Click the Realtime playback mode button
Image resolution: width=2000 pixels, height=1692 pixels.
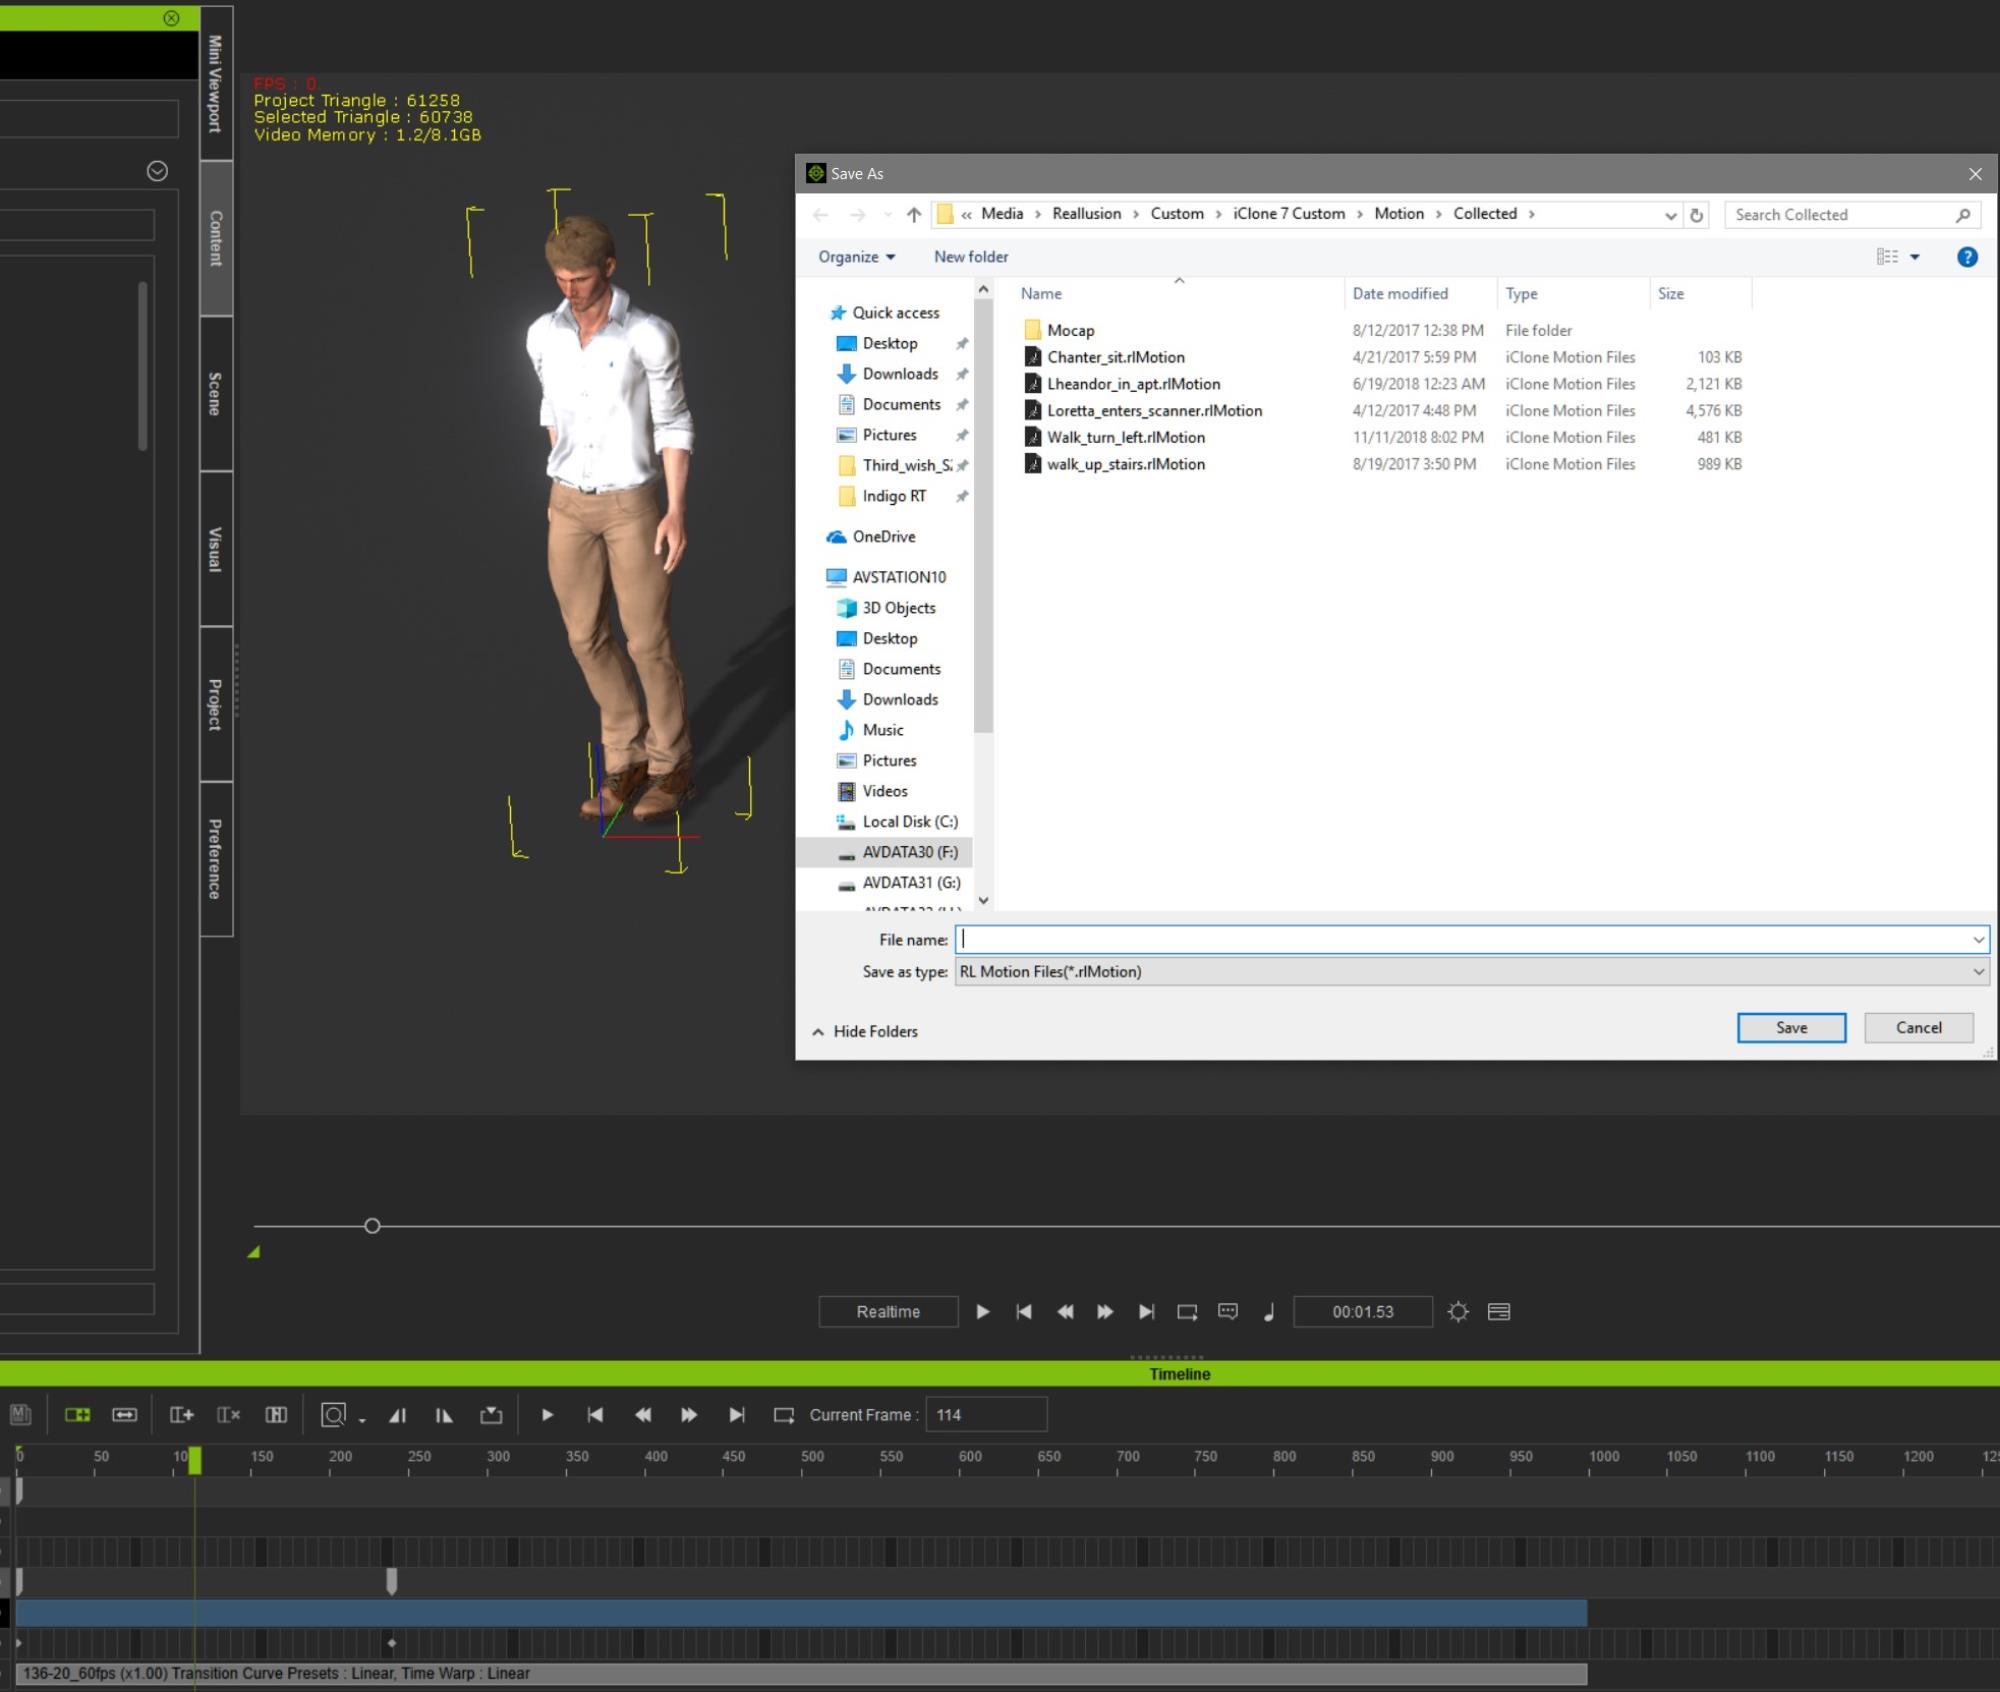click(x=888, y=1312)
